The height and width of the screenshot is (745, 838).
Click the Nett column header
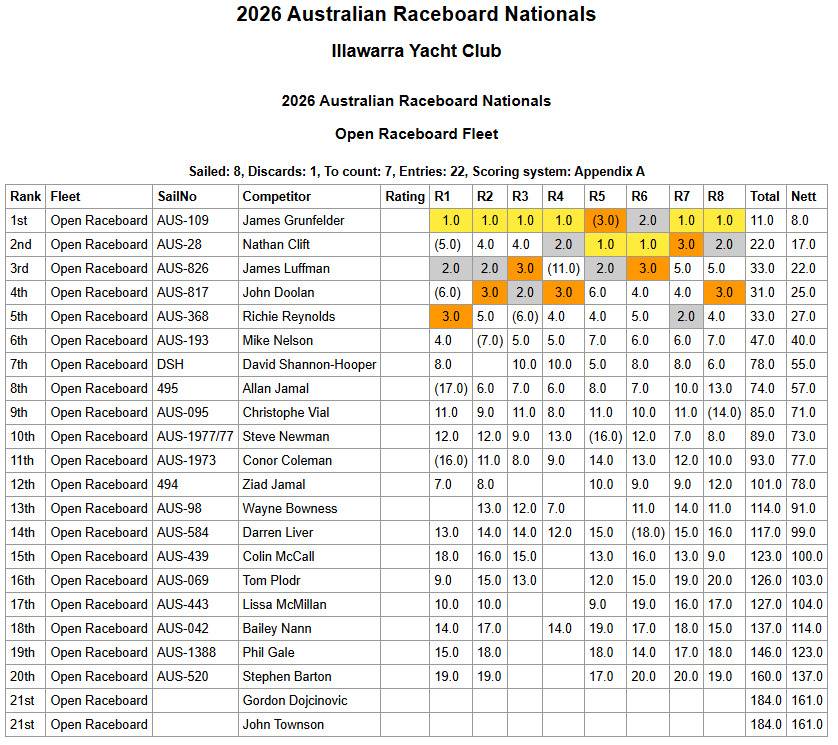[x=803, y=197]
